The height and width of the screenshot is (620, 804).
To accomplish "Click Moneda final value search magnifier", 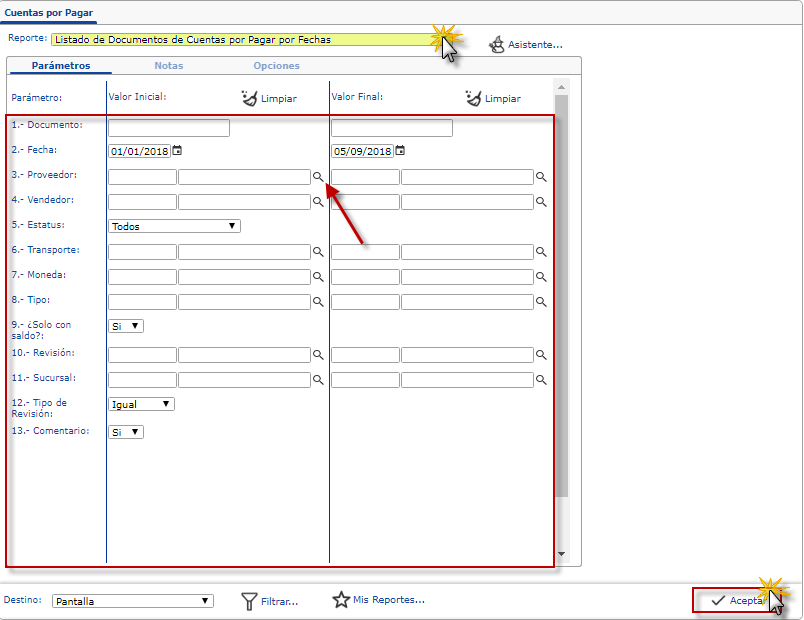I will click(x=541, y=277).
